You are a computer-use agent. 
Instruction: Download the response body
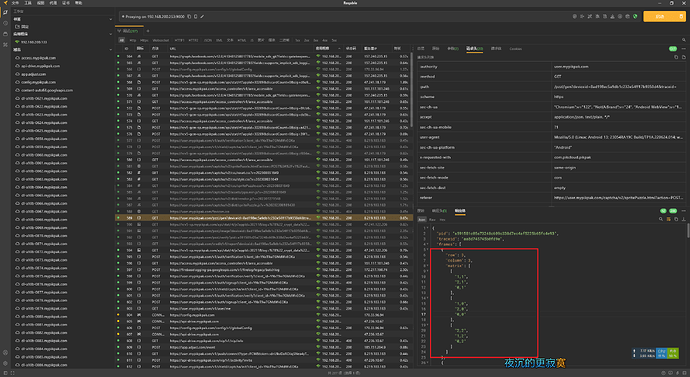pos(683,219)
